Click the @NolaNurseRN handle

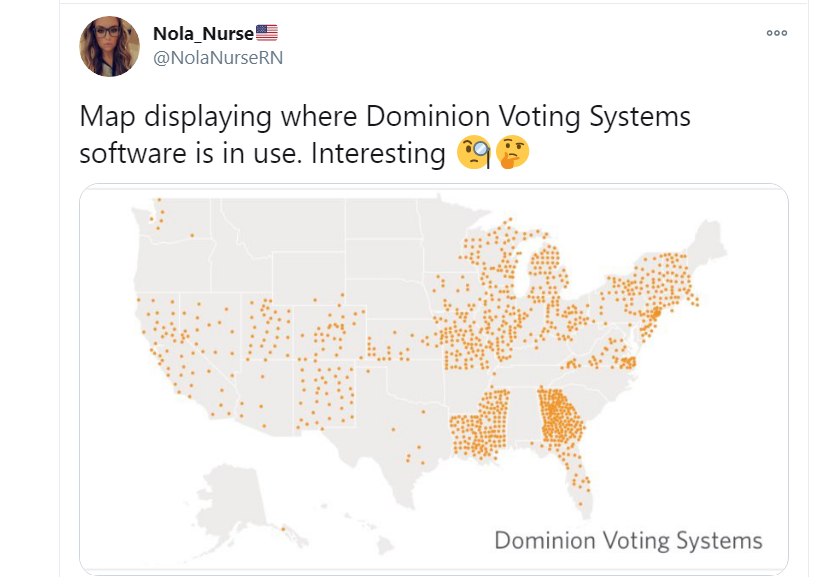tap(217, 58)
